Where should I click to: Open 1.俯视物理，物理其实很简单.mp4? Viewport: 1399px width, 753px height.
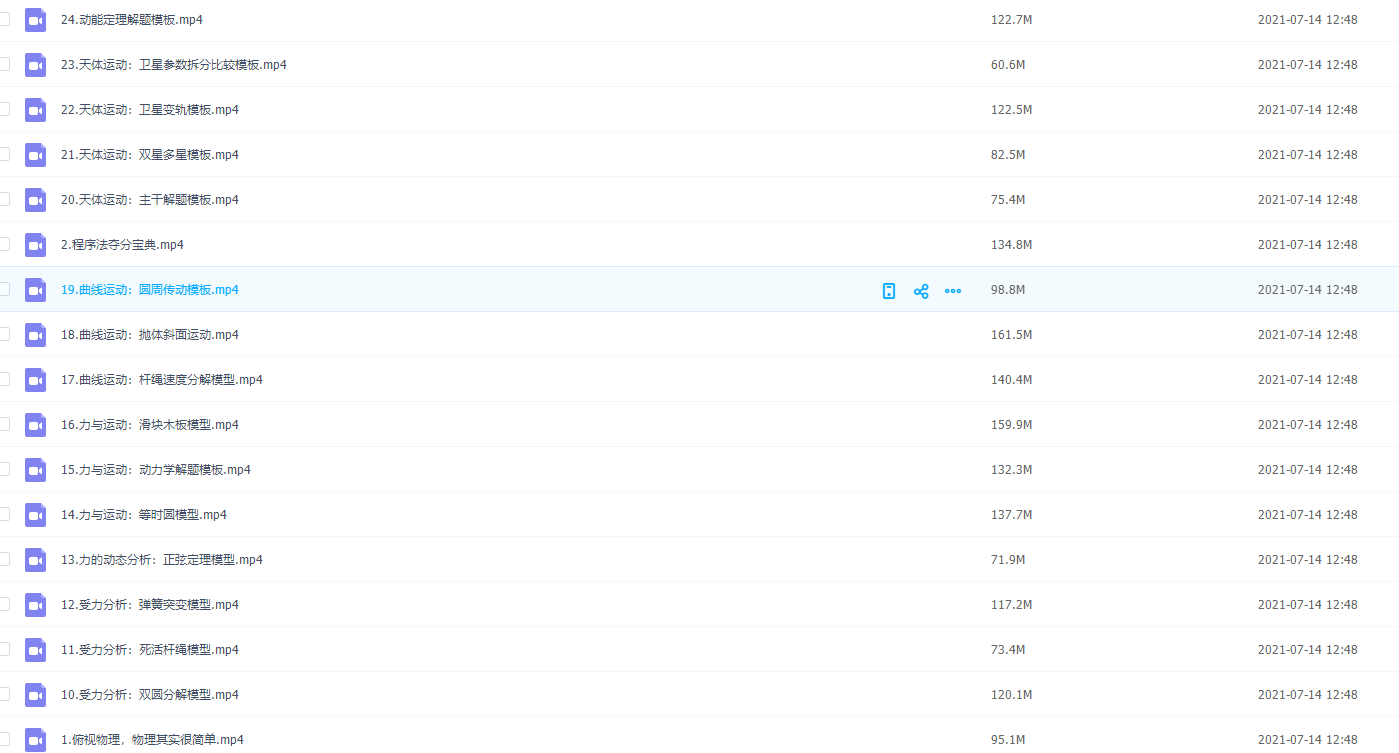tap(152, 740)
